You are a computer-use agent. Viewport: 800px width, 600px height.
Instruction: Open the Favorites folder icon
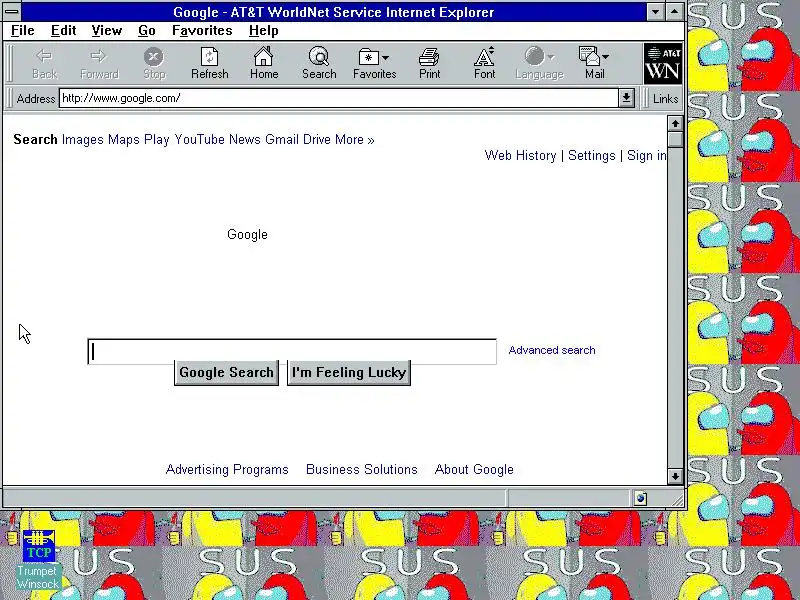click(x=368, y=57)
